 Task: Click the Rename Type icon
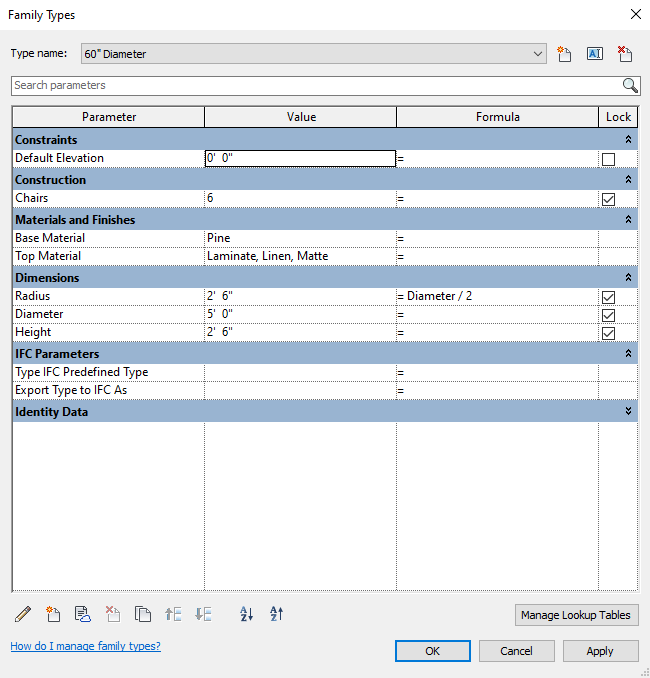pos(594,54)
